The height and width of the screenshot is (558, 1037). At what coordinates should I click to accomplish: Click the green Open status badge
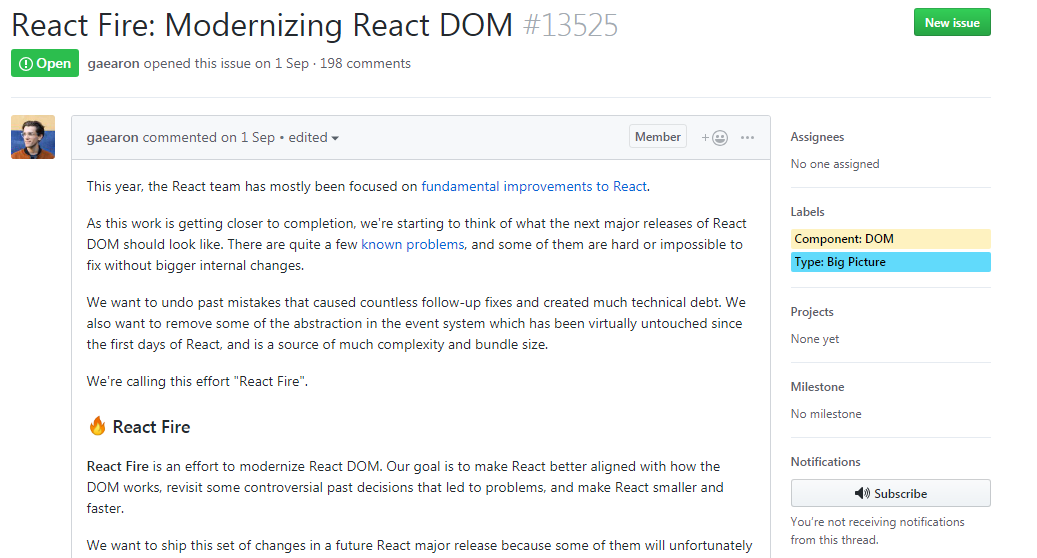[45, 63]
